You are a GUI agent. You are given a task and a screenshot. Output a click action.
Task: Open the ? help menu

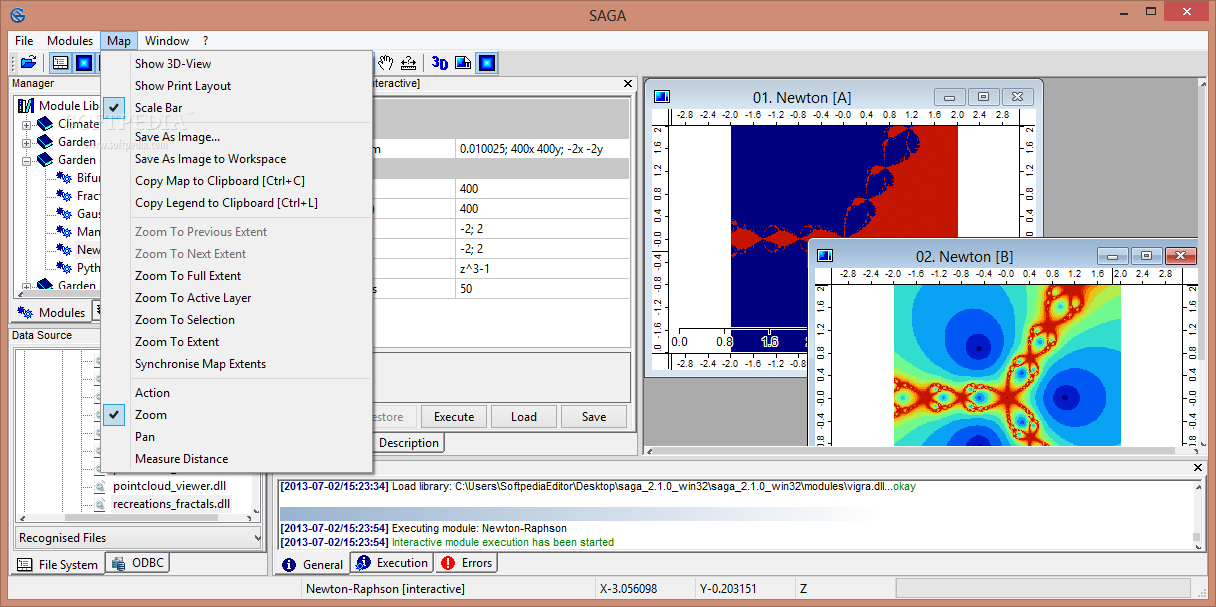click(205, 41)
